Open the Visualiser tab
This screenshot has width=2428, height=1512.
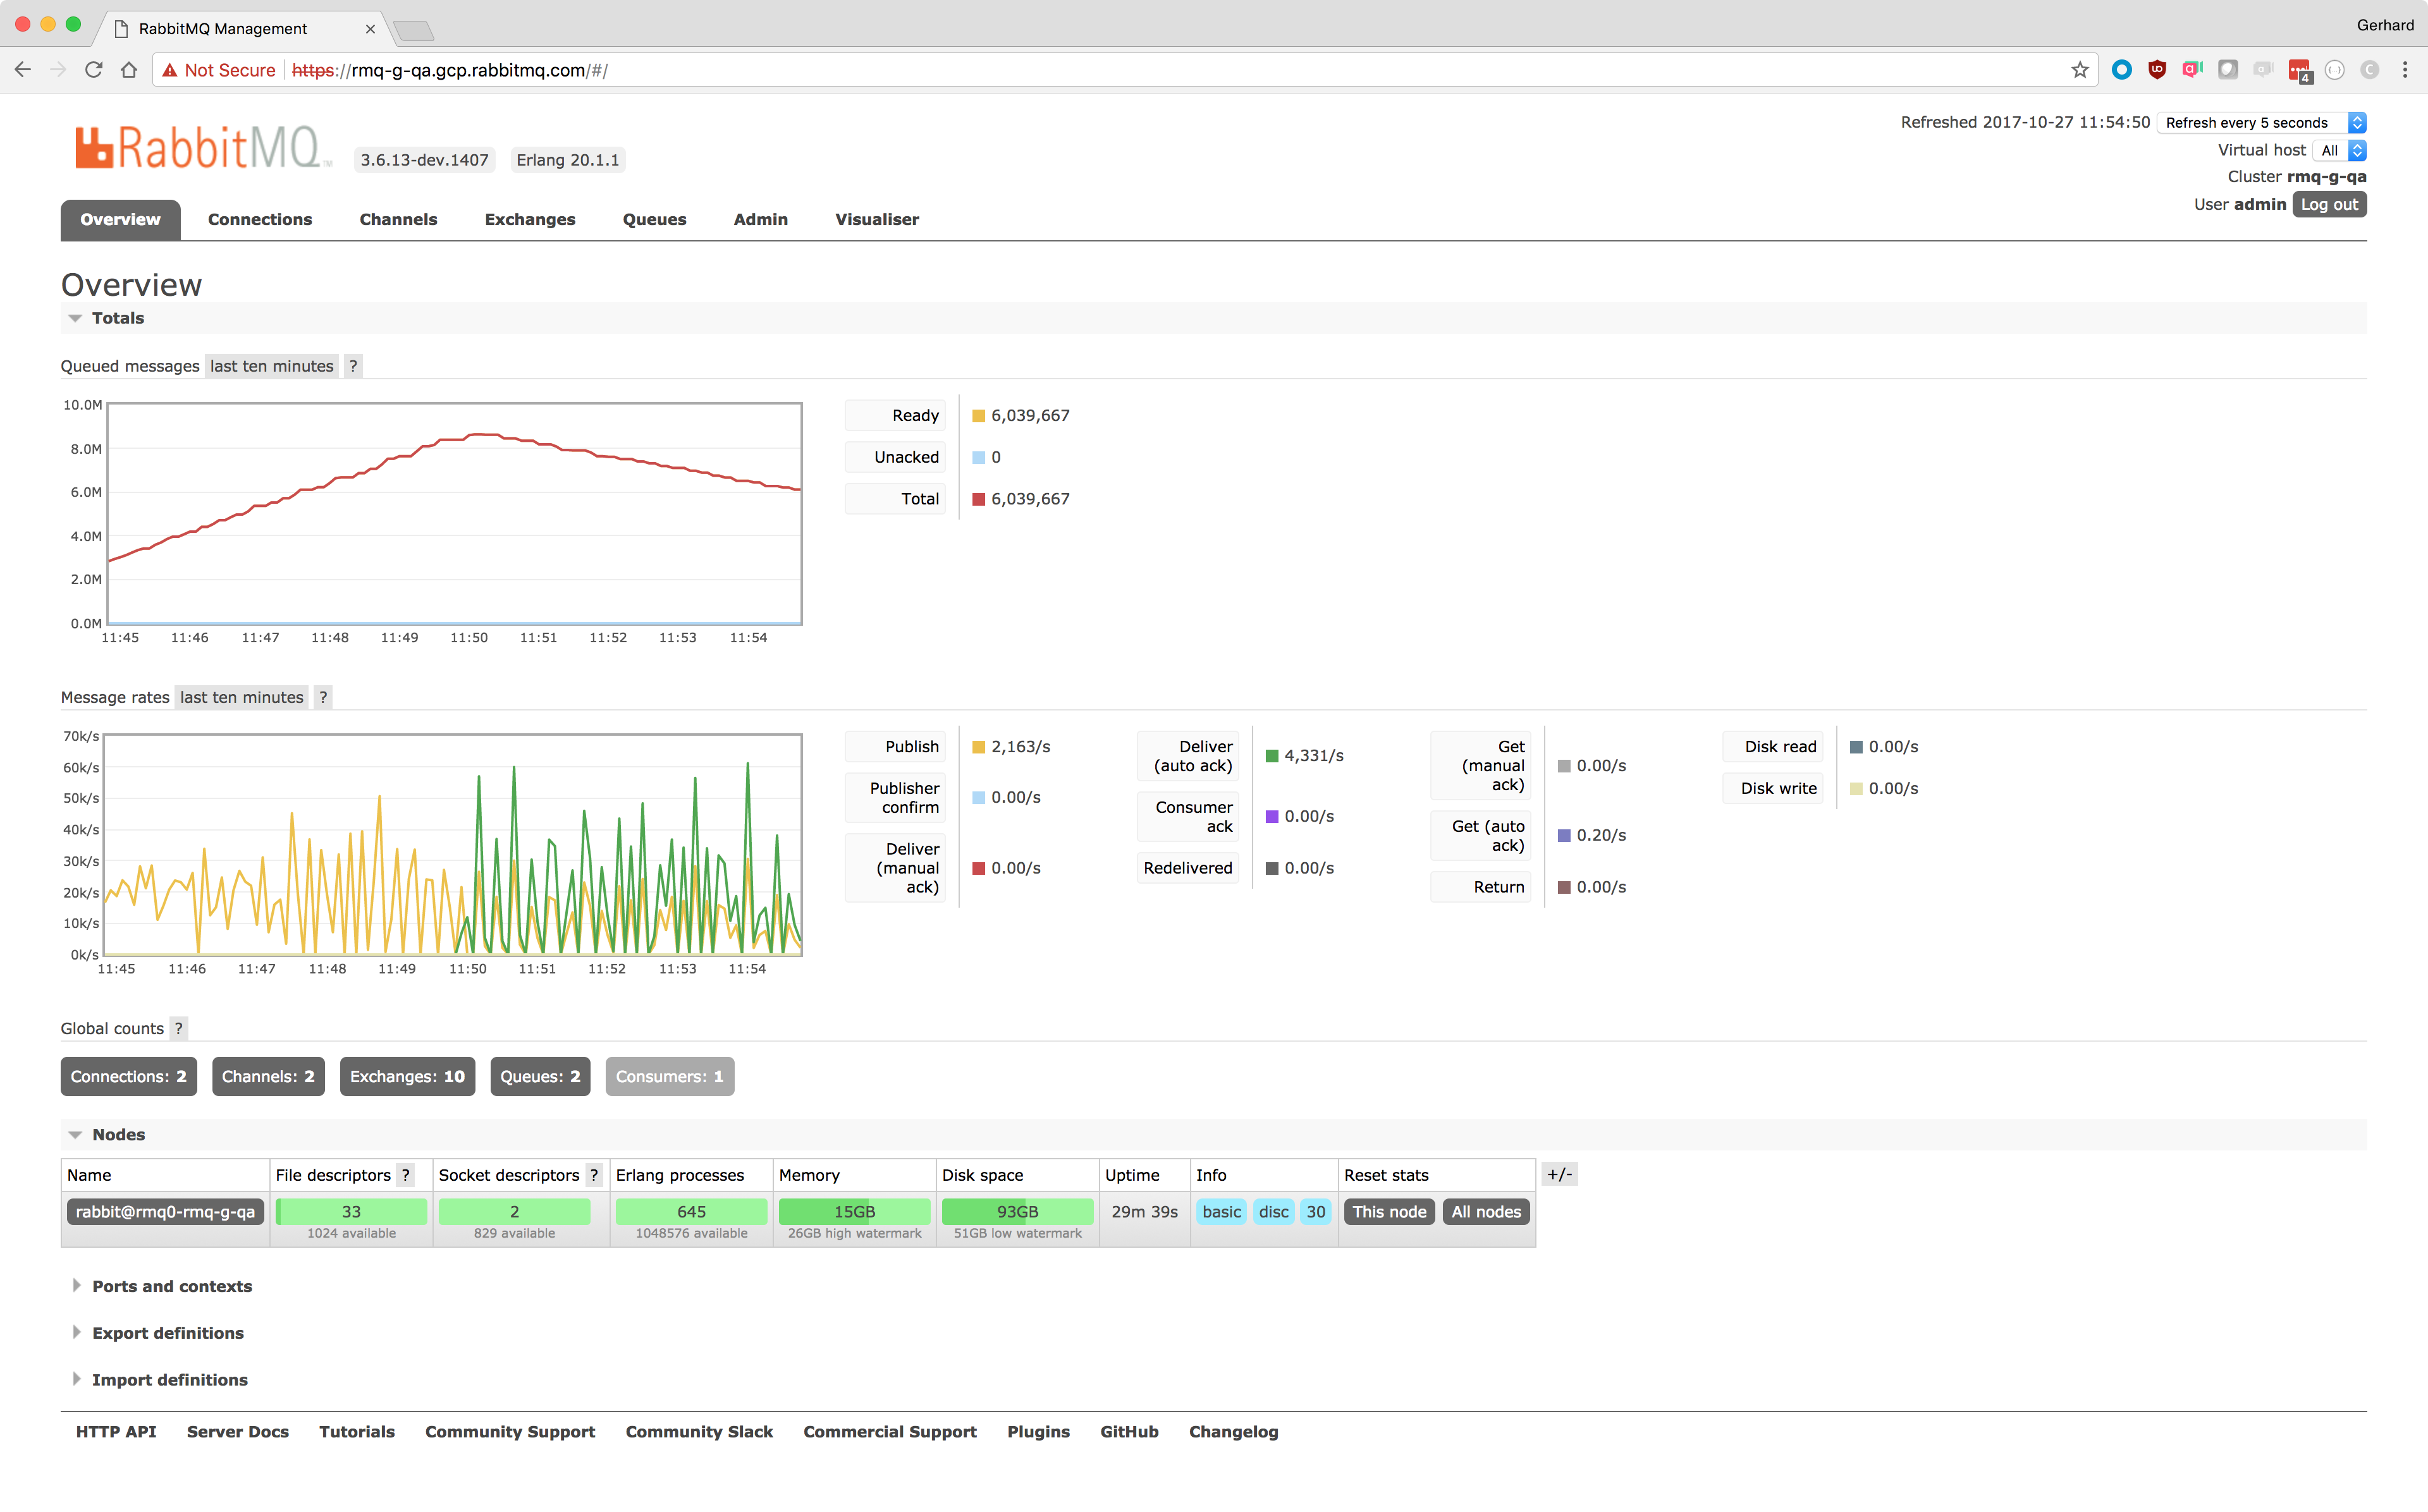[877, 219]
